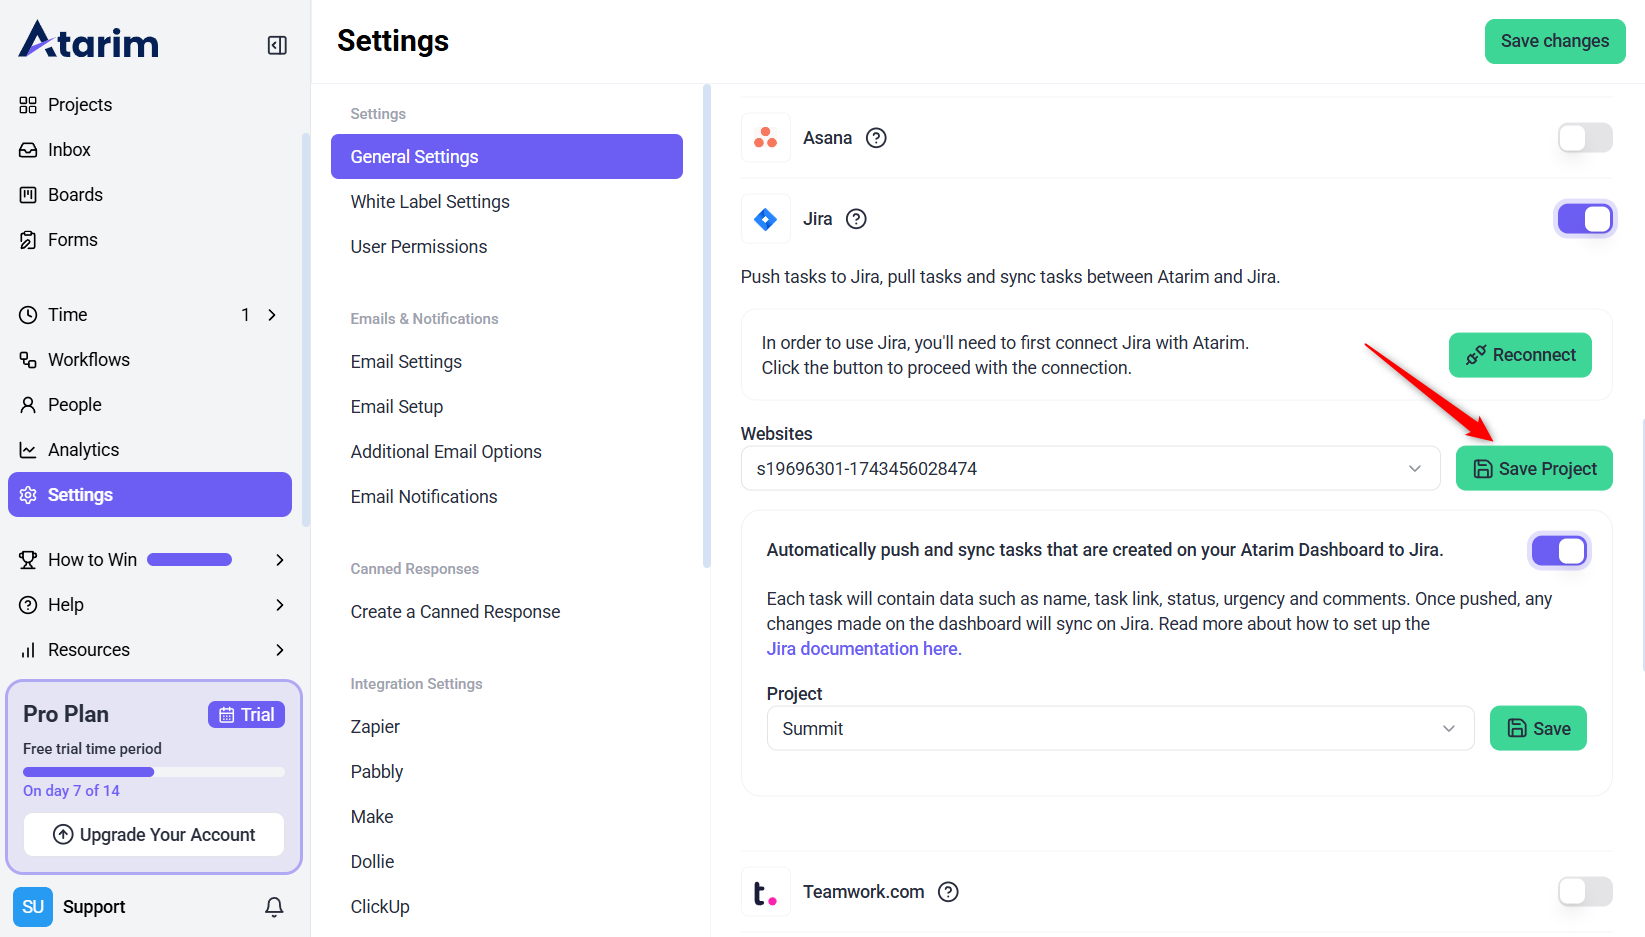Click the Save changes button
The height and width of the screenshot is (937, 1645).
[1554, 41]
